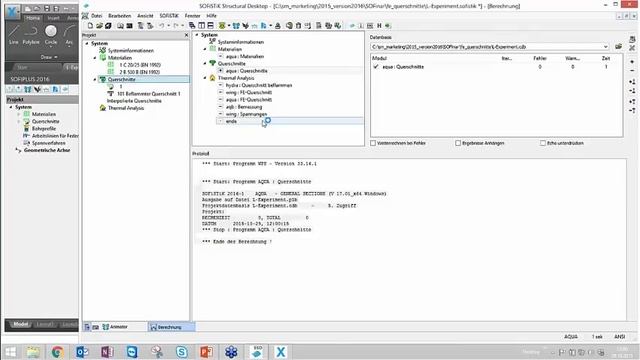Click the Line tool in SOFiPLUS window
The width and height of the screenshot is (640, 360).
[14, 35]
